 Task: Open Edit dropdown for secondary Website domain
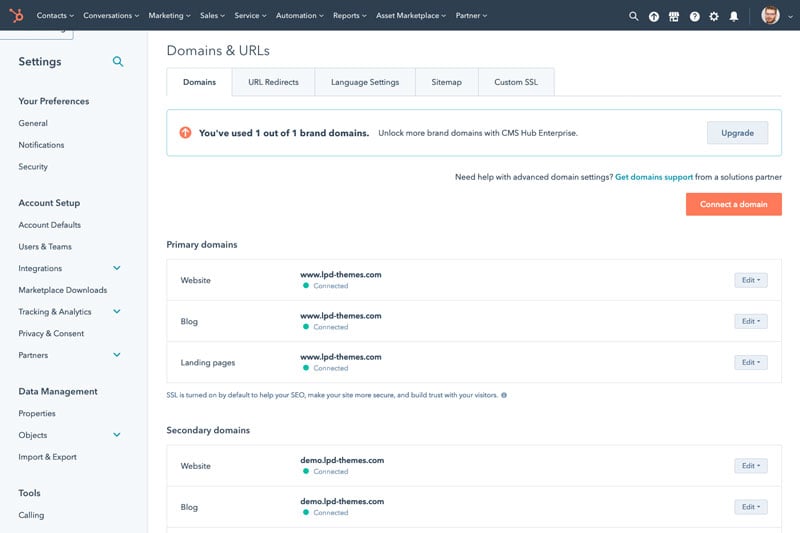click(x=751, y=466)
